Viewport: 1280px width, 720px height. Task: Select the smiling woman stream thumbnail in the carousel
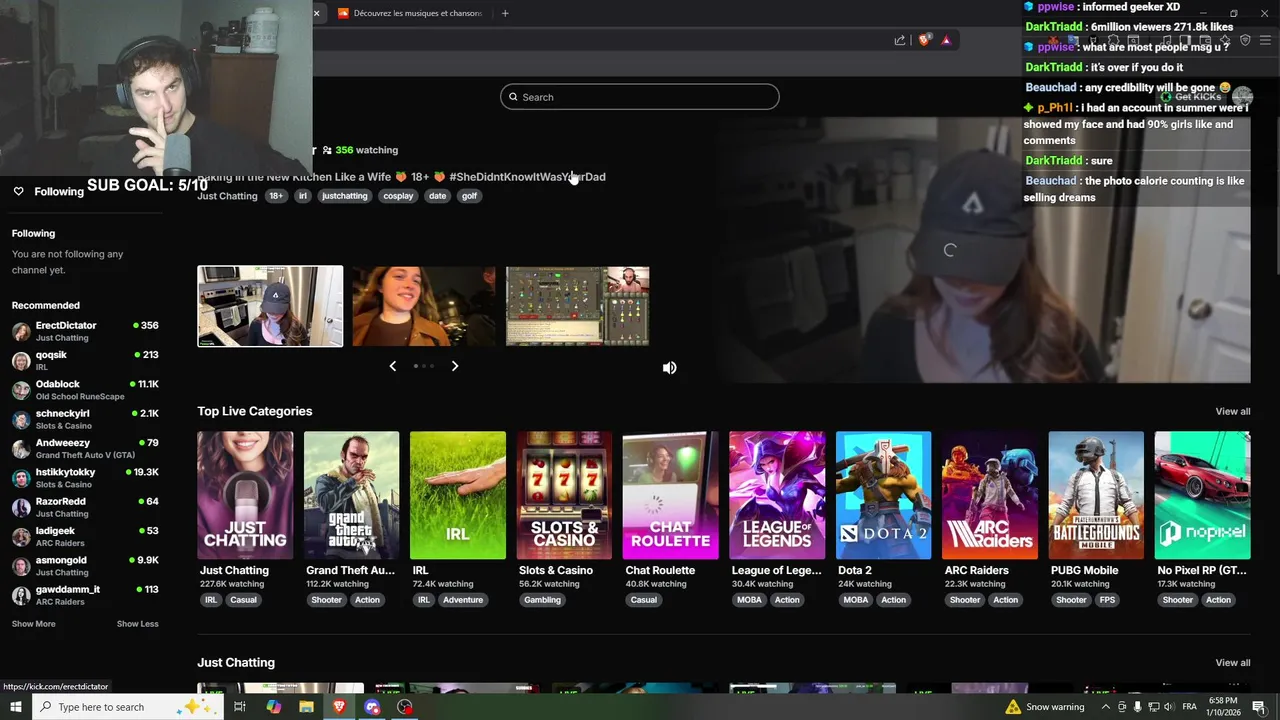coord(424,306)
